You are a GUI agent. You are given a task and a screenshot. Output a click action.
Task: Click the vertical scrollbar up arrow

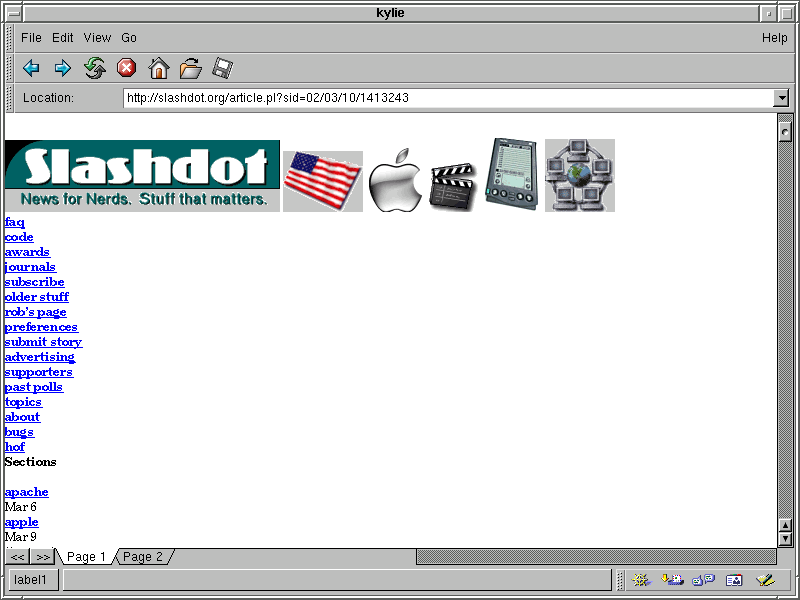click(x=785, y=525)
